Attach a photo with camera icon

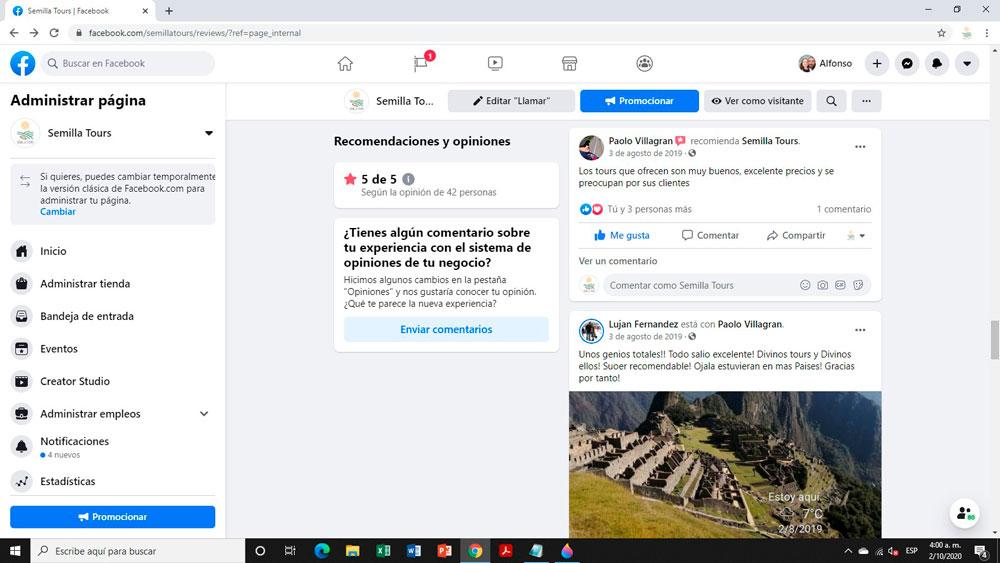[x=823, y=285]
